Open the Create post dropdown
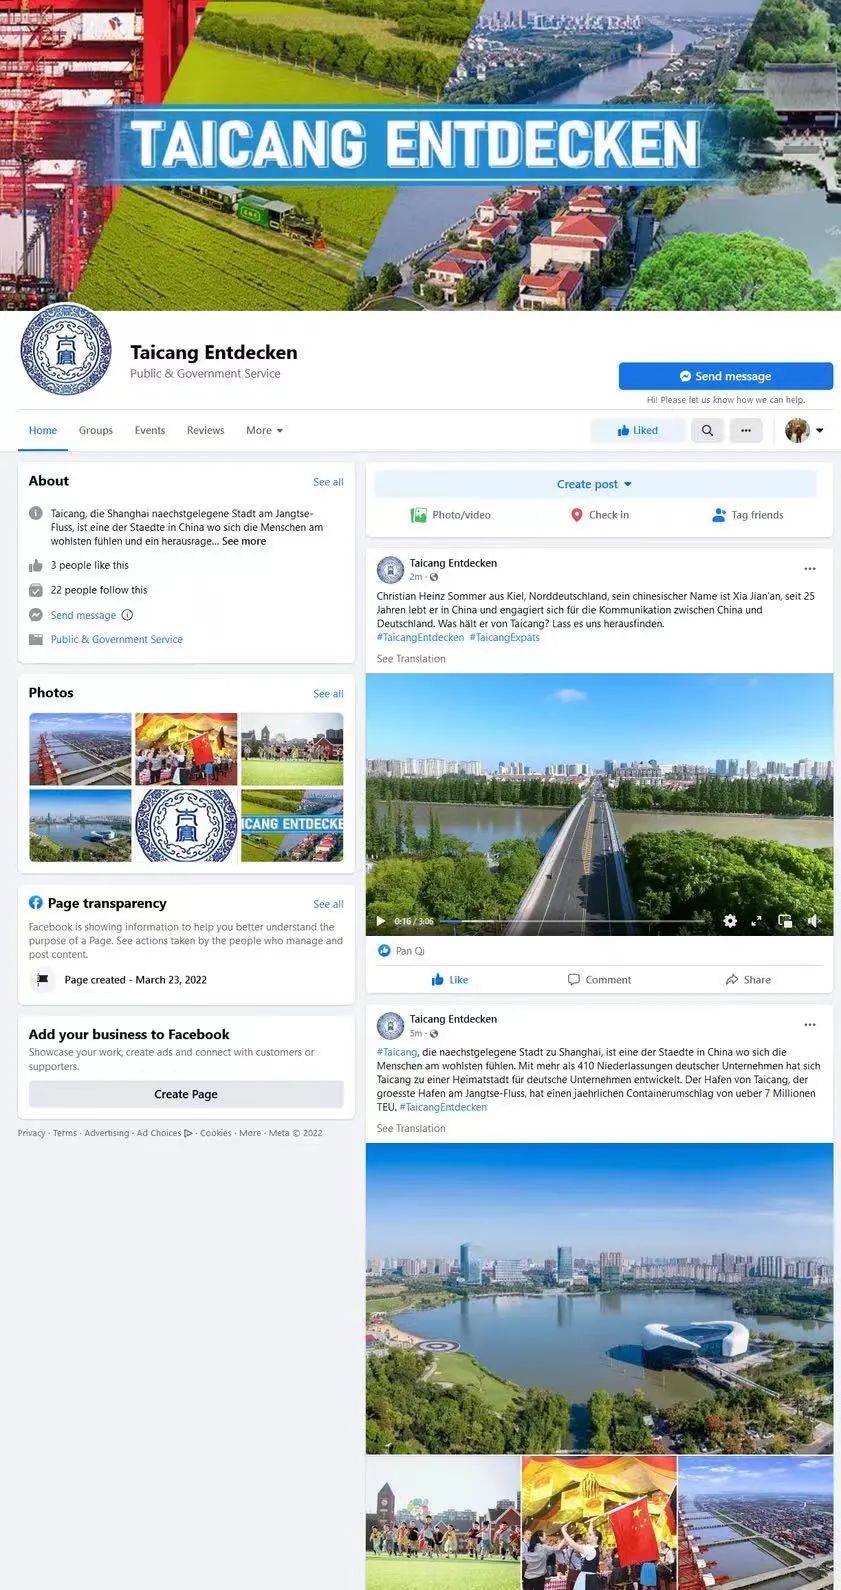The height and width of the screenshot is (1590, 841). coord(595,484)
